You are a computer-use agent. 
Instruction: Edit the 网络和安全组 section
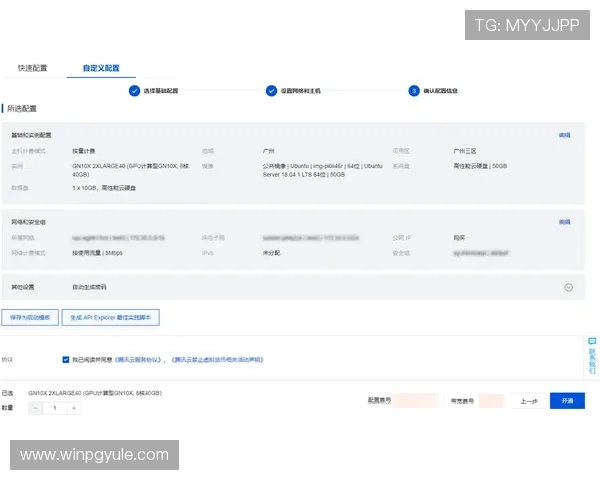point(564,222)
